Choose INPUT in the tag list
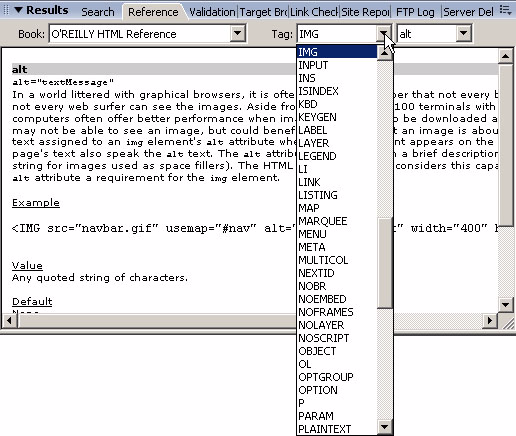516x436 pixels. point(337,65)
